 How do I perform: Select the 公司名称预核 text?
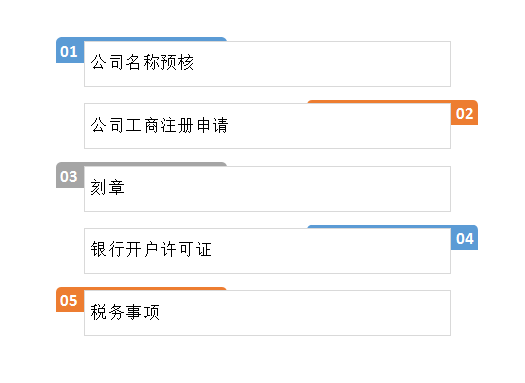(142, 62)
